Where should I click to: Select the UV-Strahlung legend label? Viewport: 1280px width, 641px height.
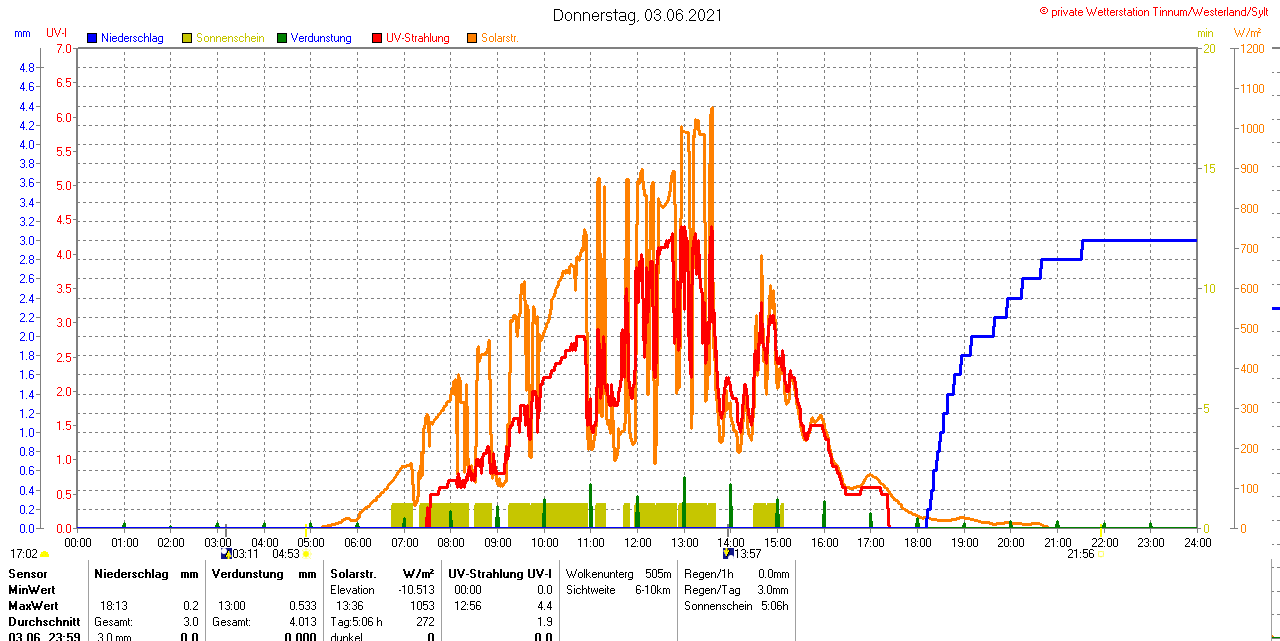pyautogui.click(x=418, y=38)
